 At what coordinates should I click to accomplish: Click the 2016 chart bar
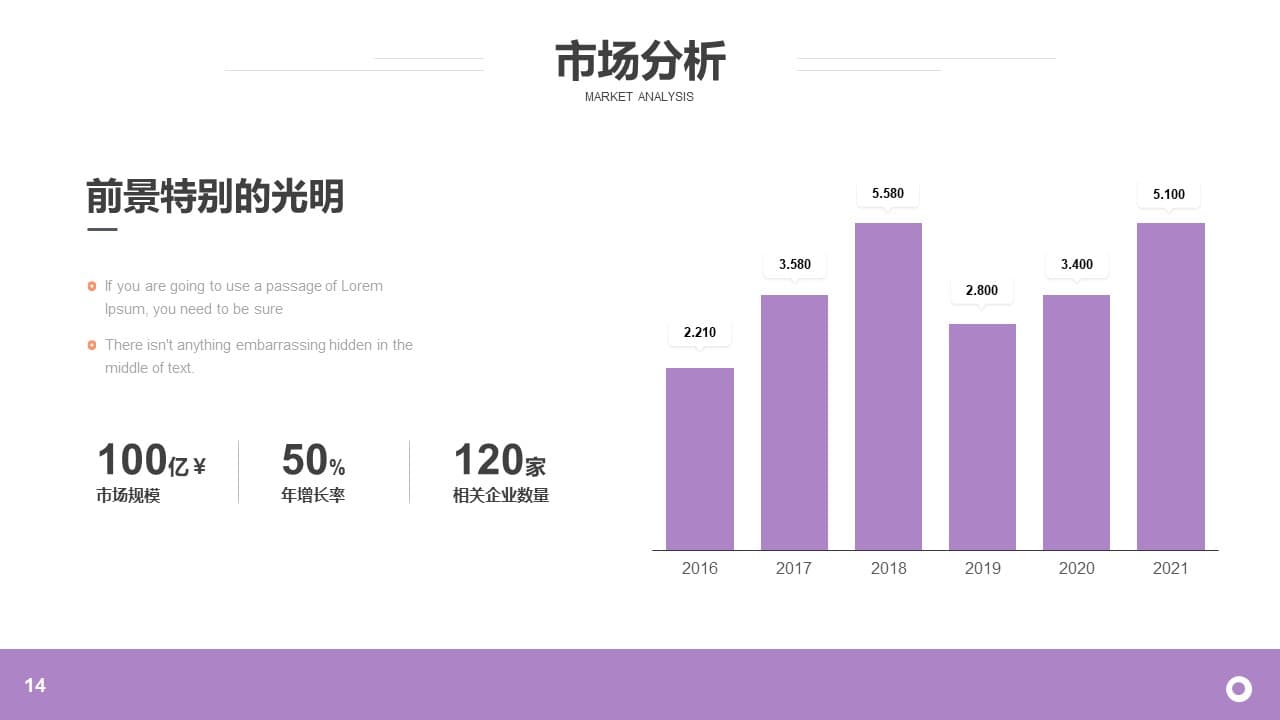coord(700,459)
